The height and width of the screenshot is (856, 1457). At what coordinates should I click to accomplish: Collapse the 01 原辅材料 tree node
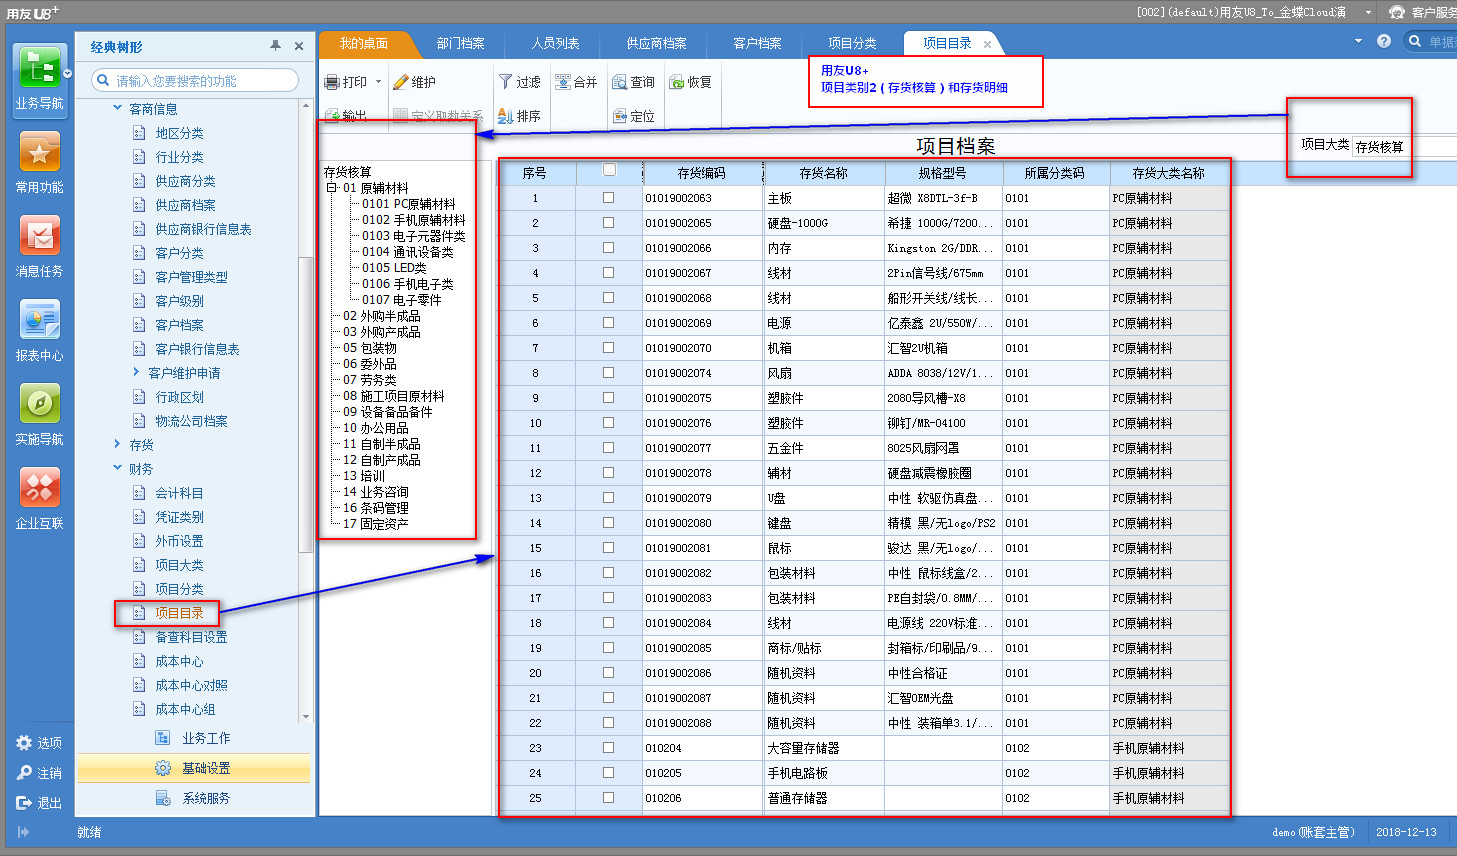click(332, 188)
